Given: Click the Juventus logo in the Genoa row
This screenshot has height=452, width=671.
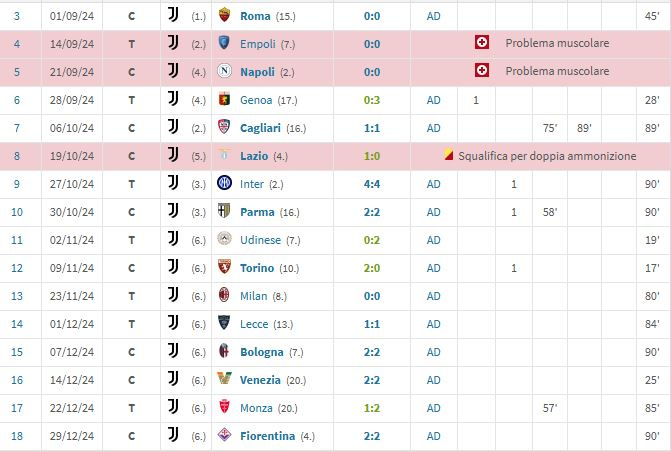Looking at the screenshot, I should click(173, 99).
